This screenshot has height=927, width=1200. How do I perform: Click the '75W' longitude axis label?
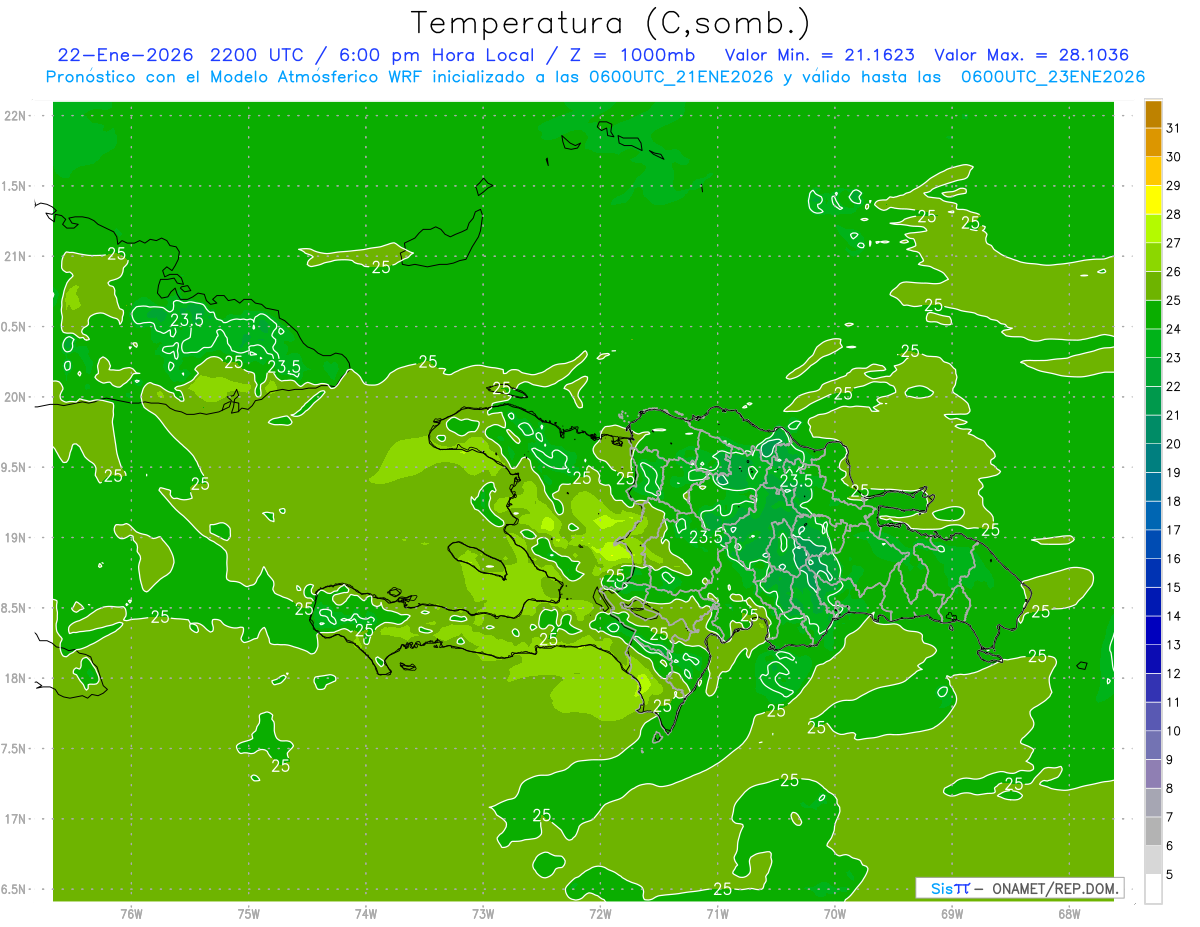tap(249, 913)
